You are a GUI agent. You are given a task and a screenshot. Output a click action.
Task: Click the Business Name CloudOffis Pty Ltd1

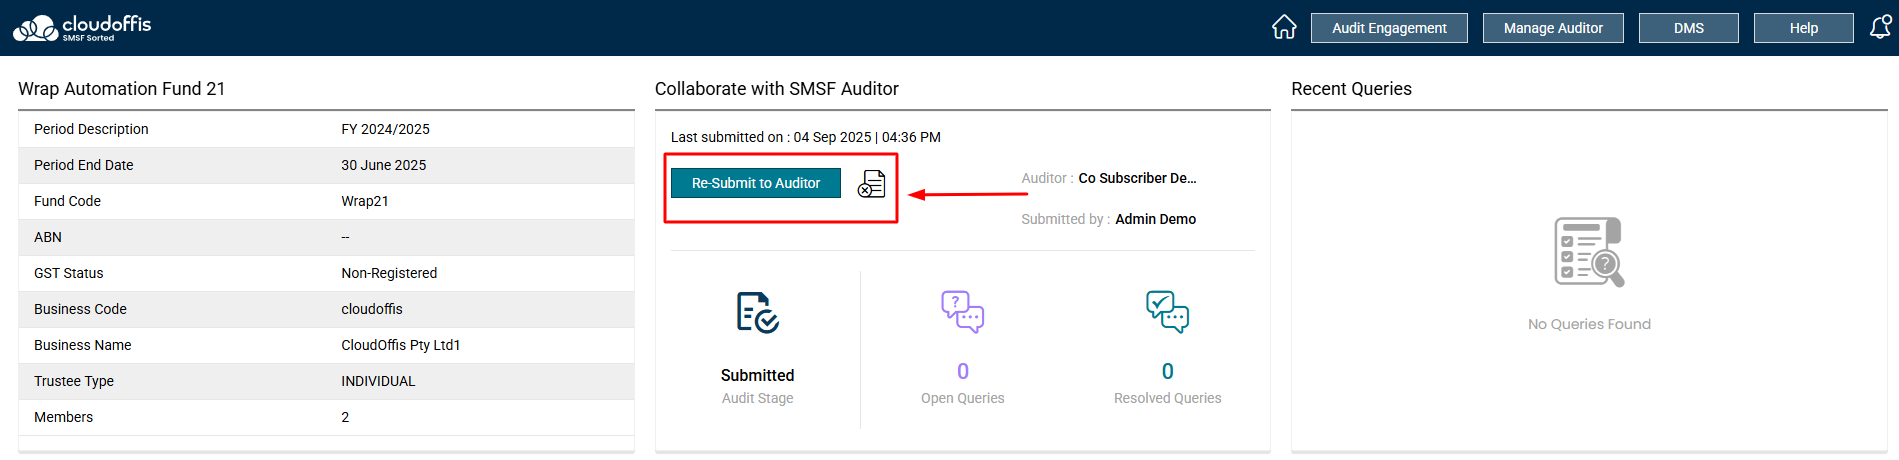(x=400, y=345)
